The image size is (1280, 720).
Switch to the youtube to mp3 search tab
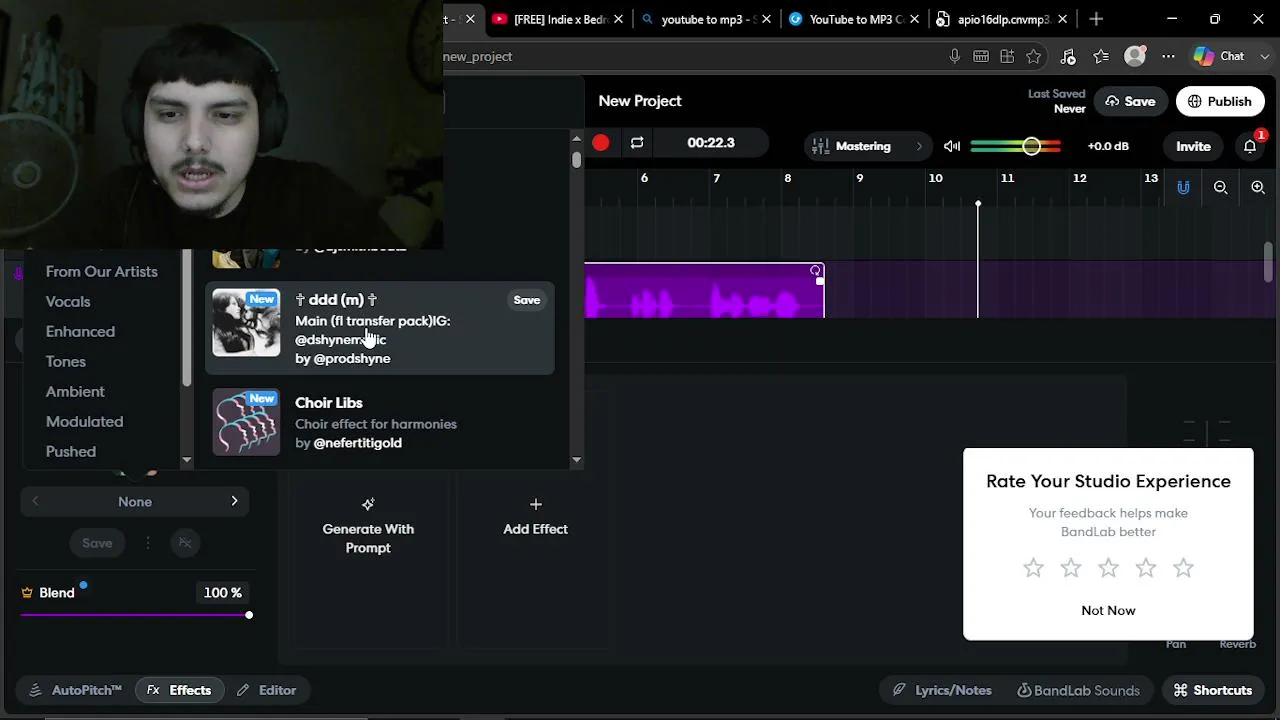tap(707, 19)
